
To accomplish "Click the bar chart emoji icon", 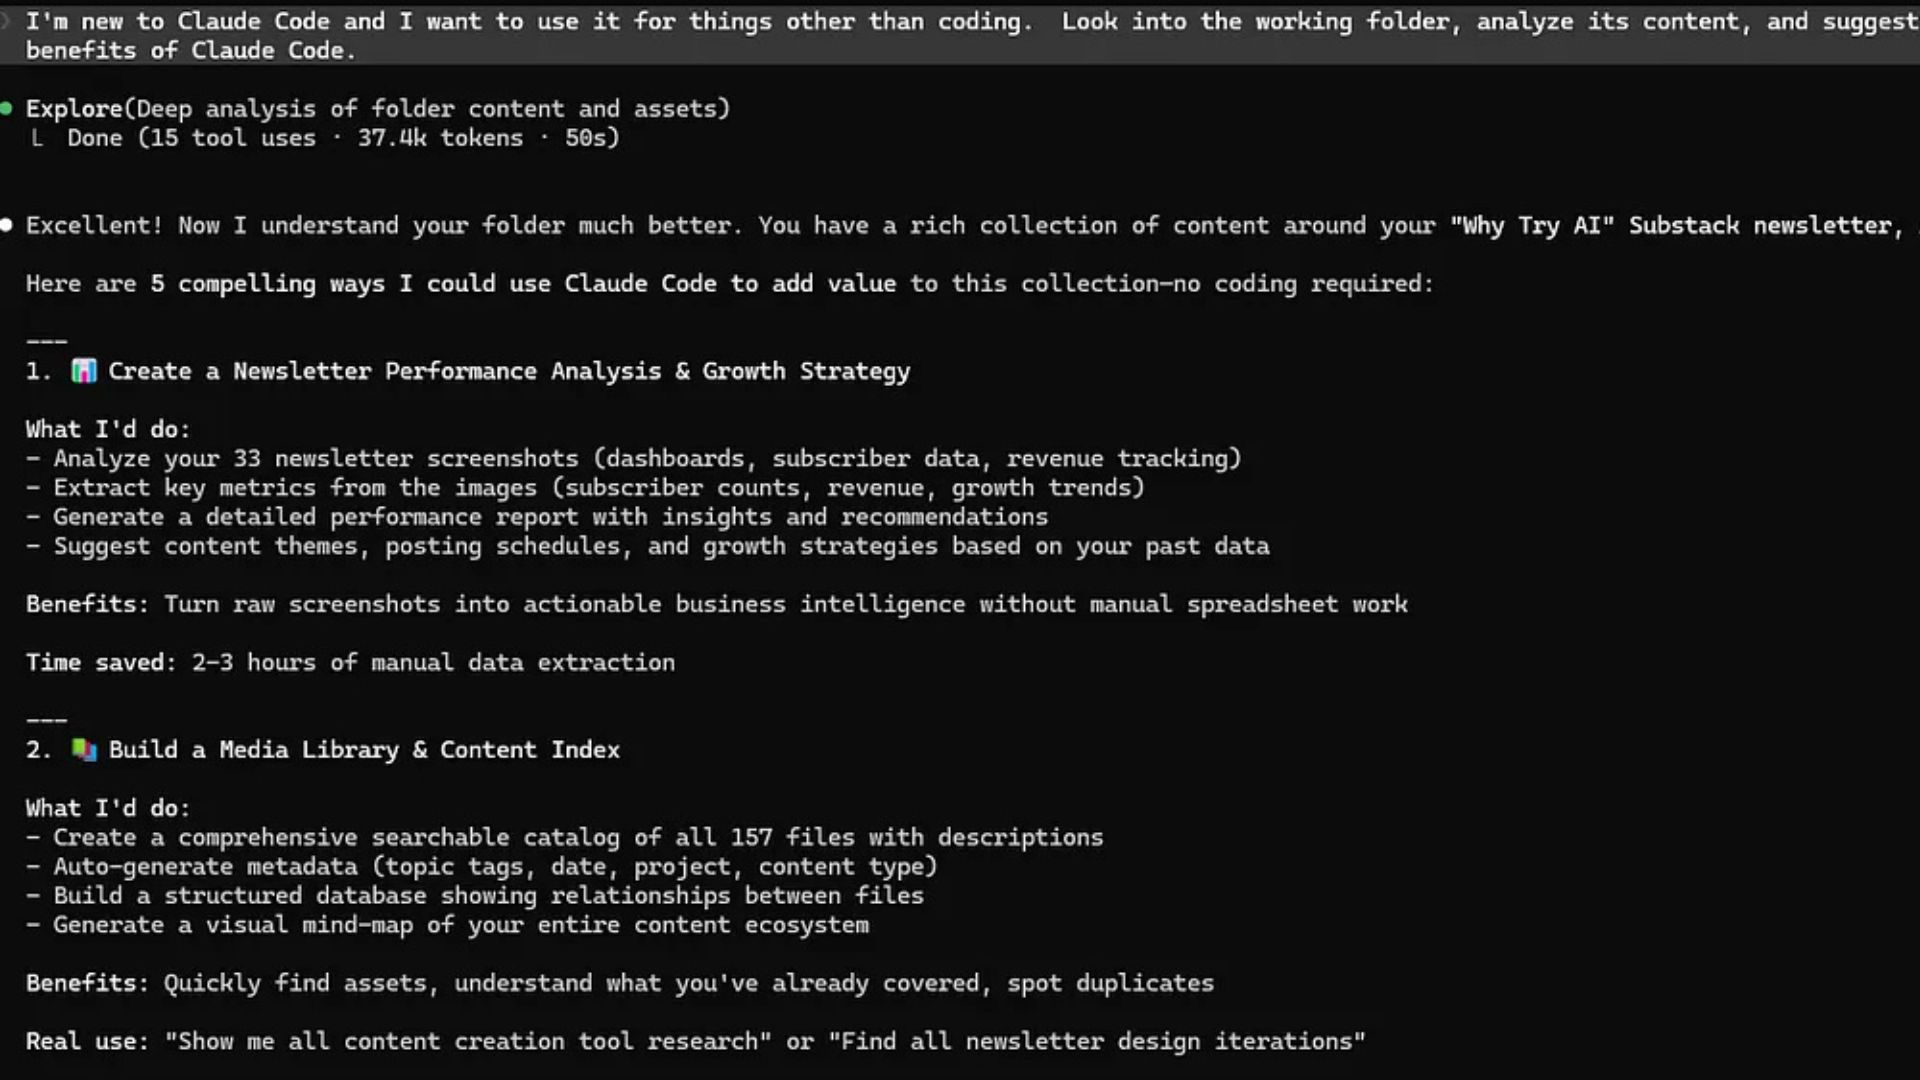I will [84, 371].
